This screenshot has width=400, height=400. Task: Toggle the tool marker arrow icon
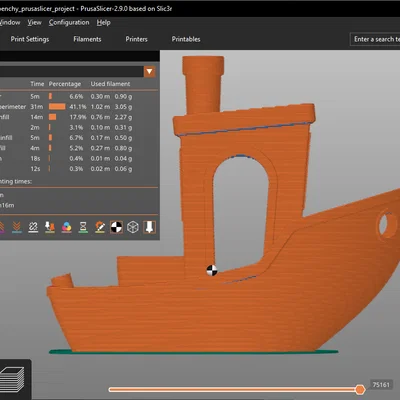[x=149, y=227]
